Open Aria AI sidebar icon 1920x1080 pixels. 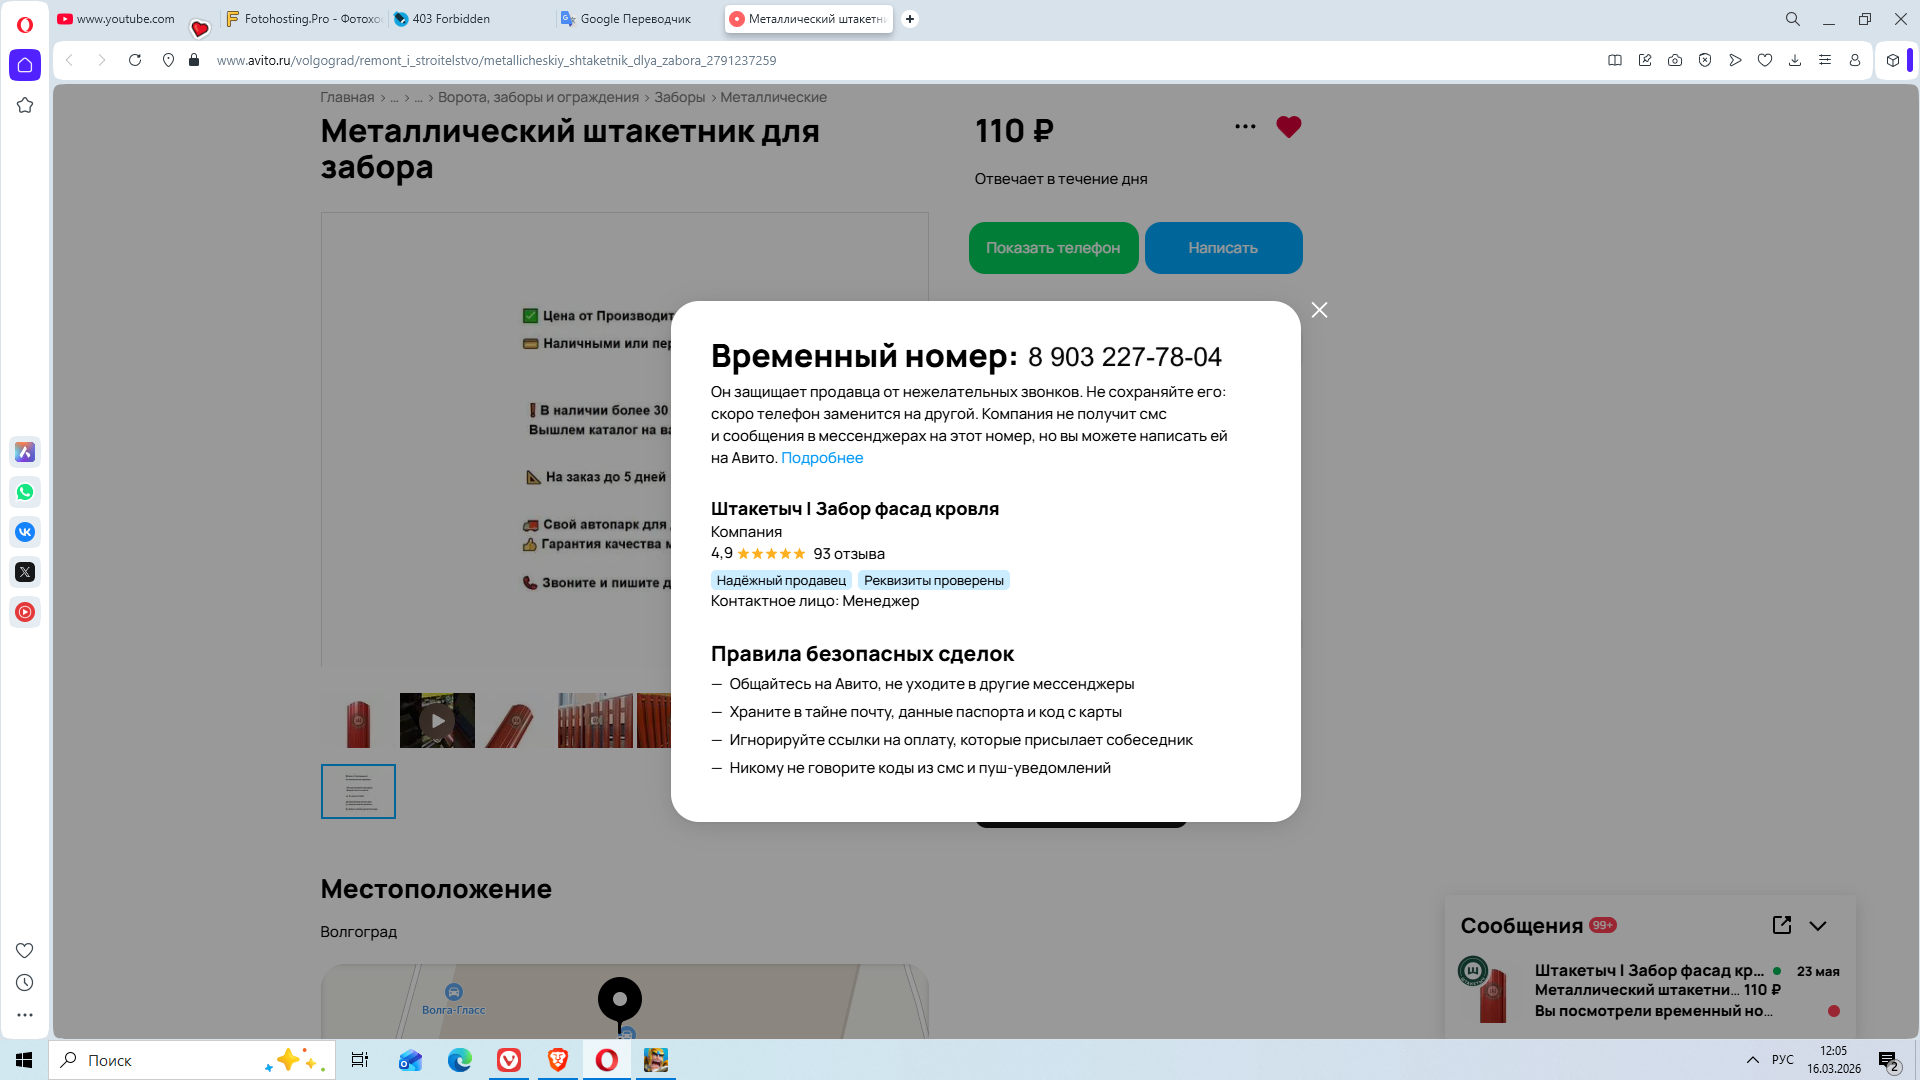pos(25,452)
